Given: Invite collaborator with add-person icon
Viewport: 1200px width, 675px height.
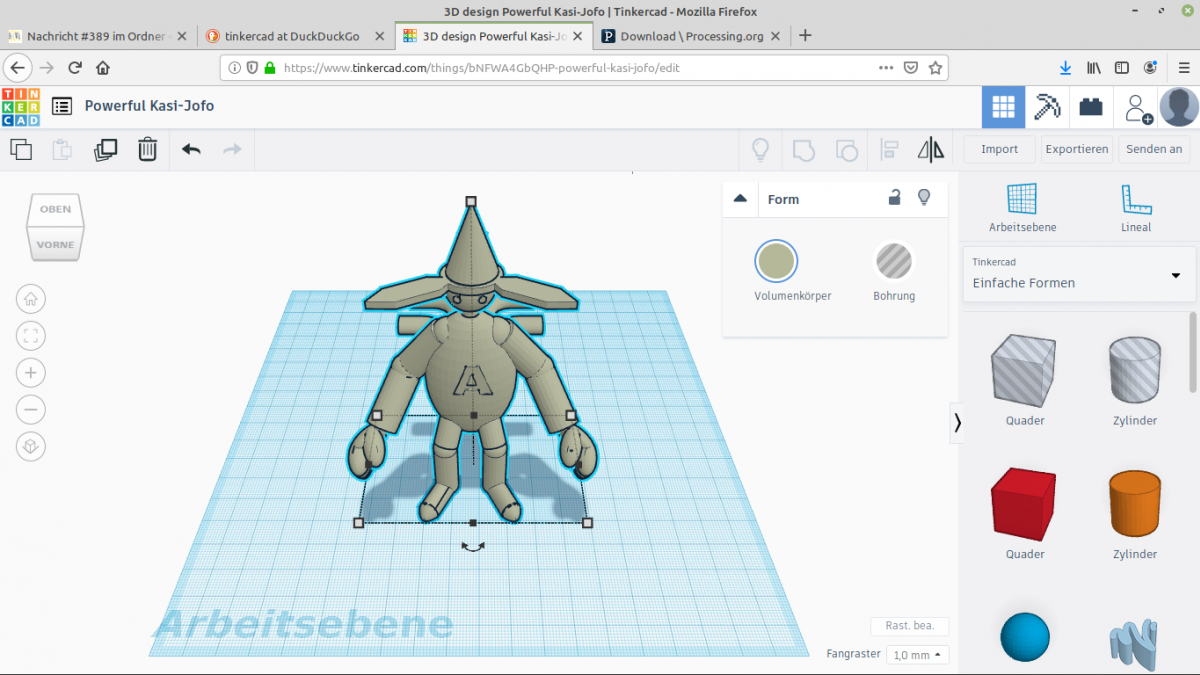Looking at the screenshot, I should 1138,107.
